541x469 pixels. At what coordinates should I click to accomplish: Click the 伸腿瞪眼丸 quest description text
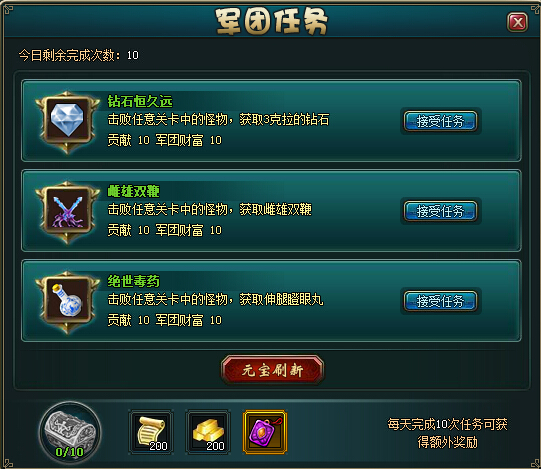click(x=216, y=299)
